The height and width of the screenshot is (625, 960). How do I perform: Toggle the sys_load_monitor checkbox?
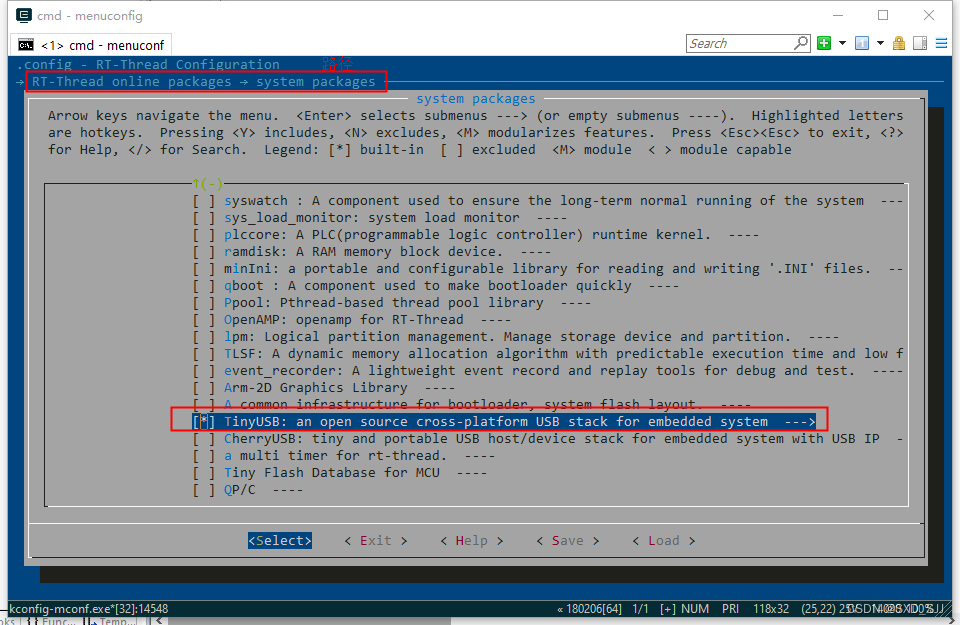tap(204, 218)
